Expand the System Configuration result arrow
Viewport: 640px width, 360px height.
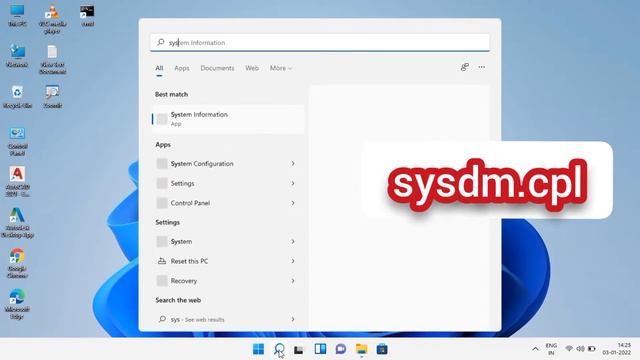293,164
